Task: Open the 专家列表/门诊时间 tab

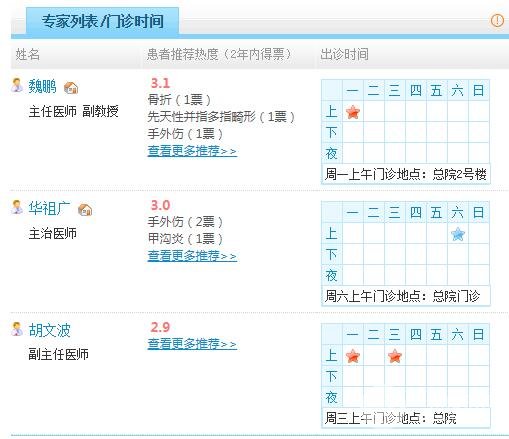Action: coord(102,21)
